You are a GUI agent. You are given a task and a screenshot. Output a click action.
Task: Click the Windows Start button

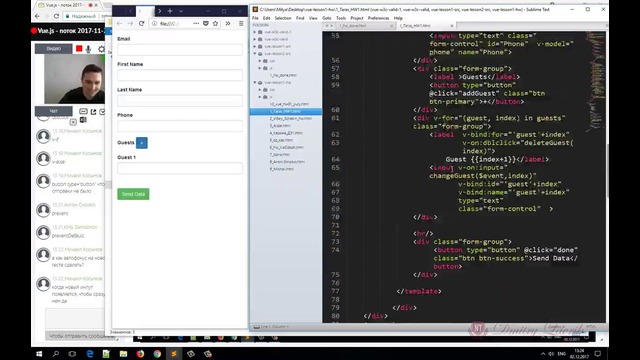coord(39,354)
